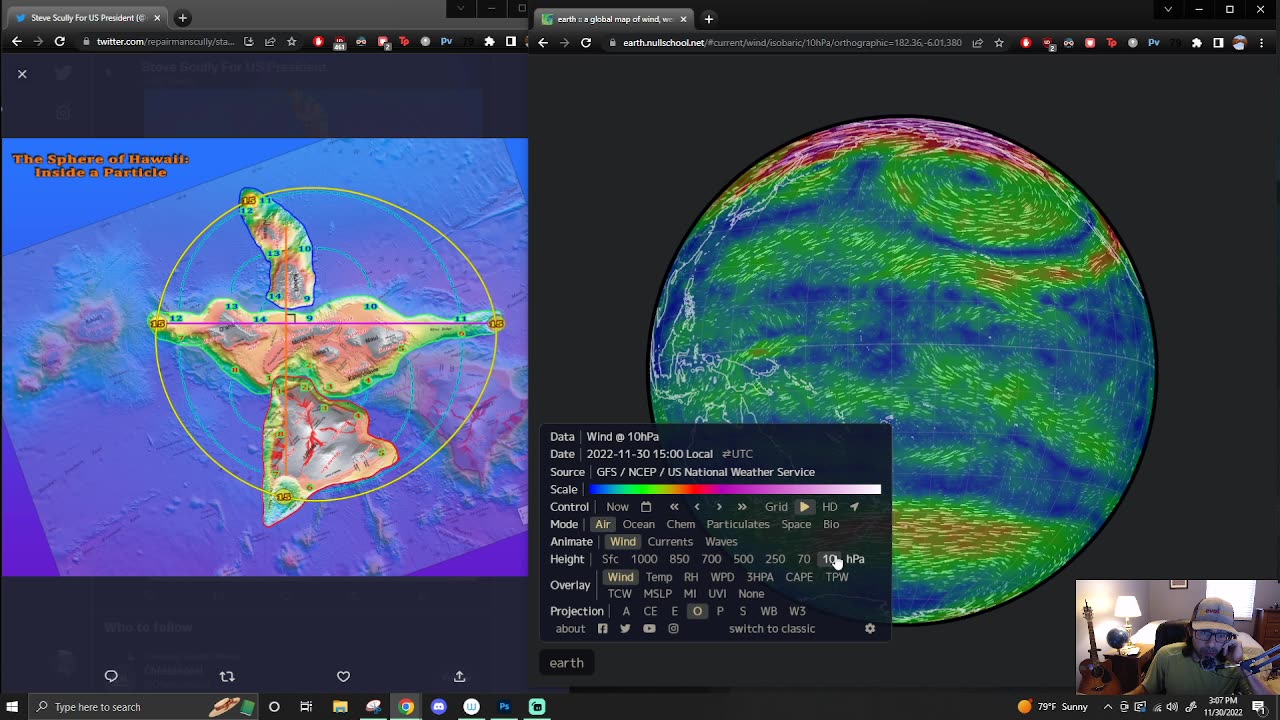1280x720 pixels.
Task: Select the WB projection
Action: coord(768,611)
